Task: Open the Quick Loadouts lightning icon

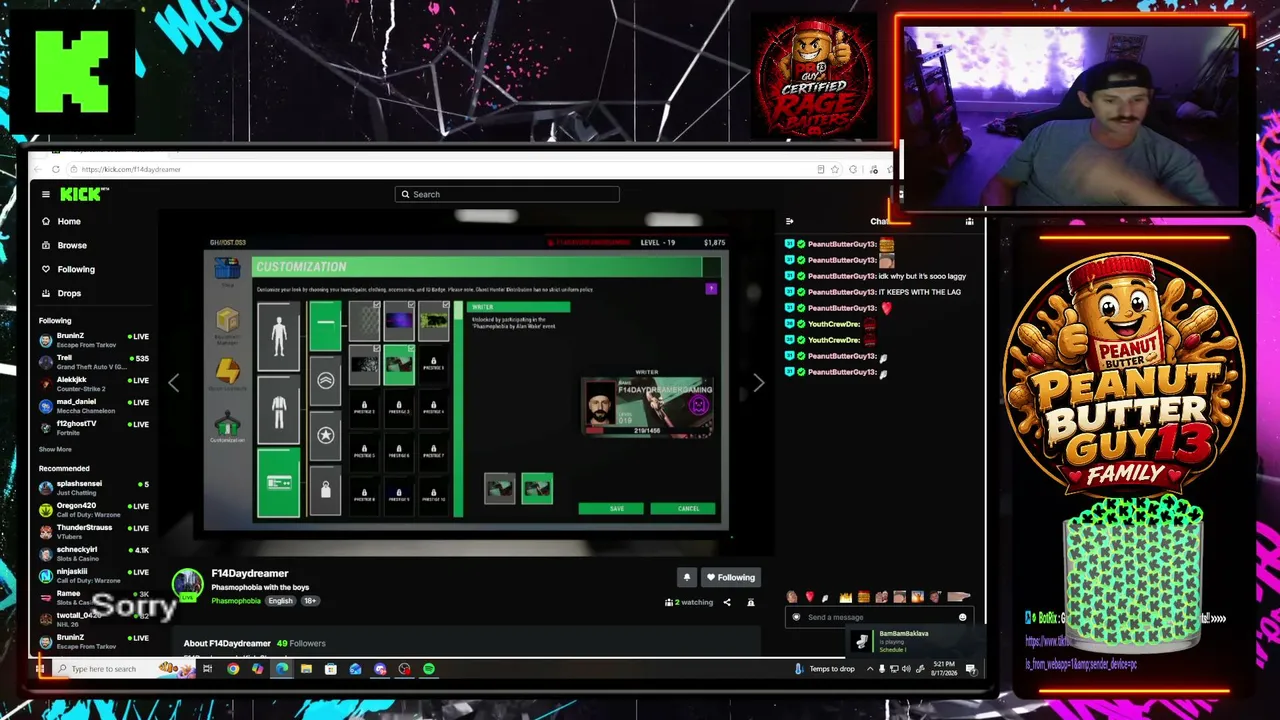Action: pos(227,372)
